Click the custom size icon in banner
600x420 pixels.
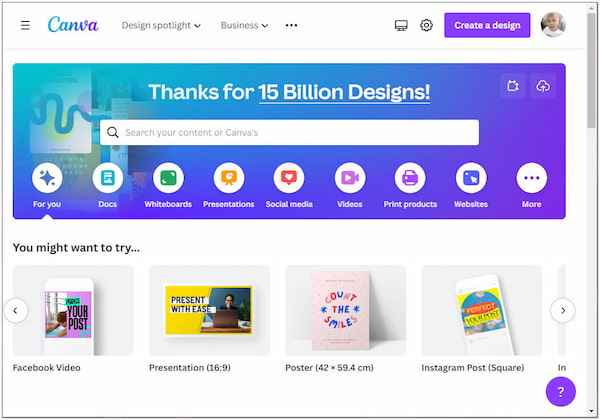(513, 86)
